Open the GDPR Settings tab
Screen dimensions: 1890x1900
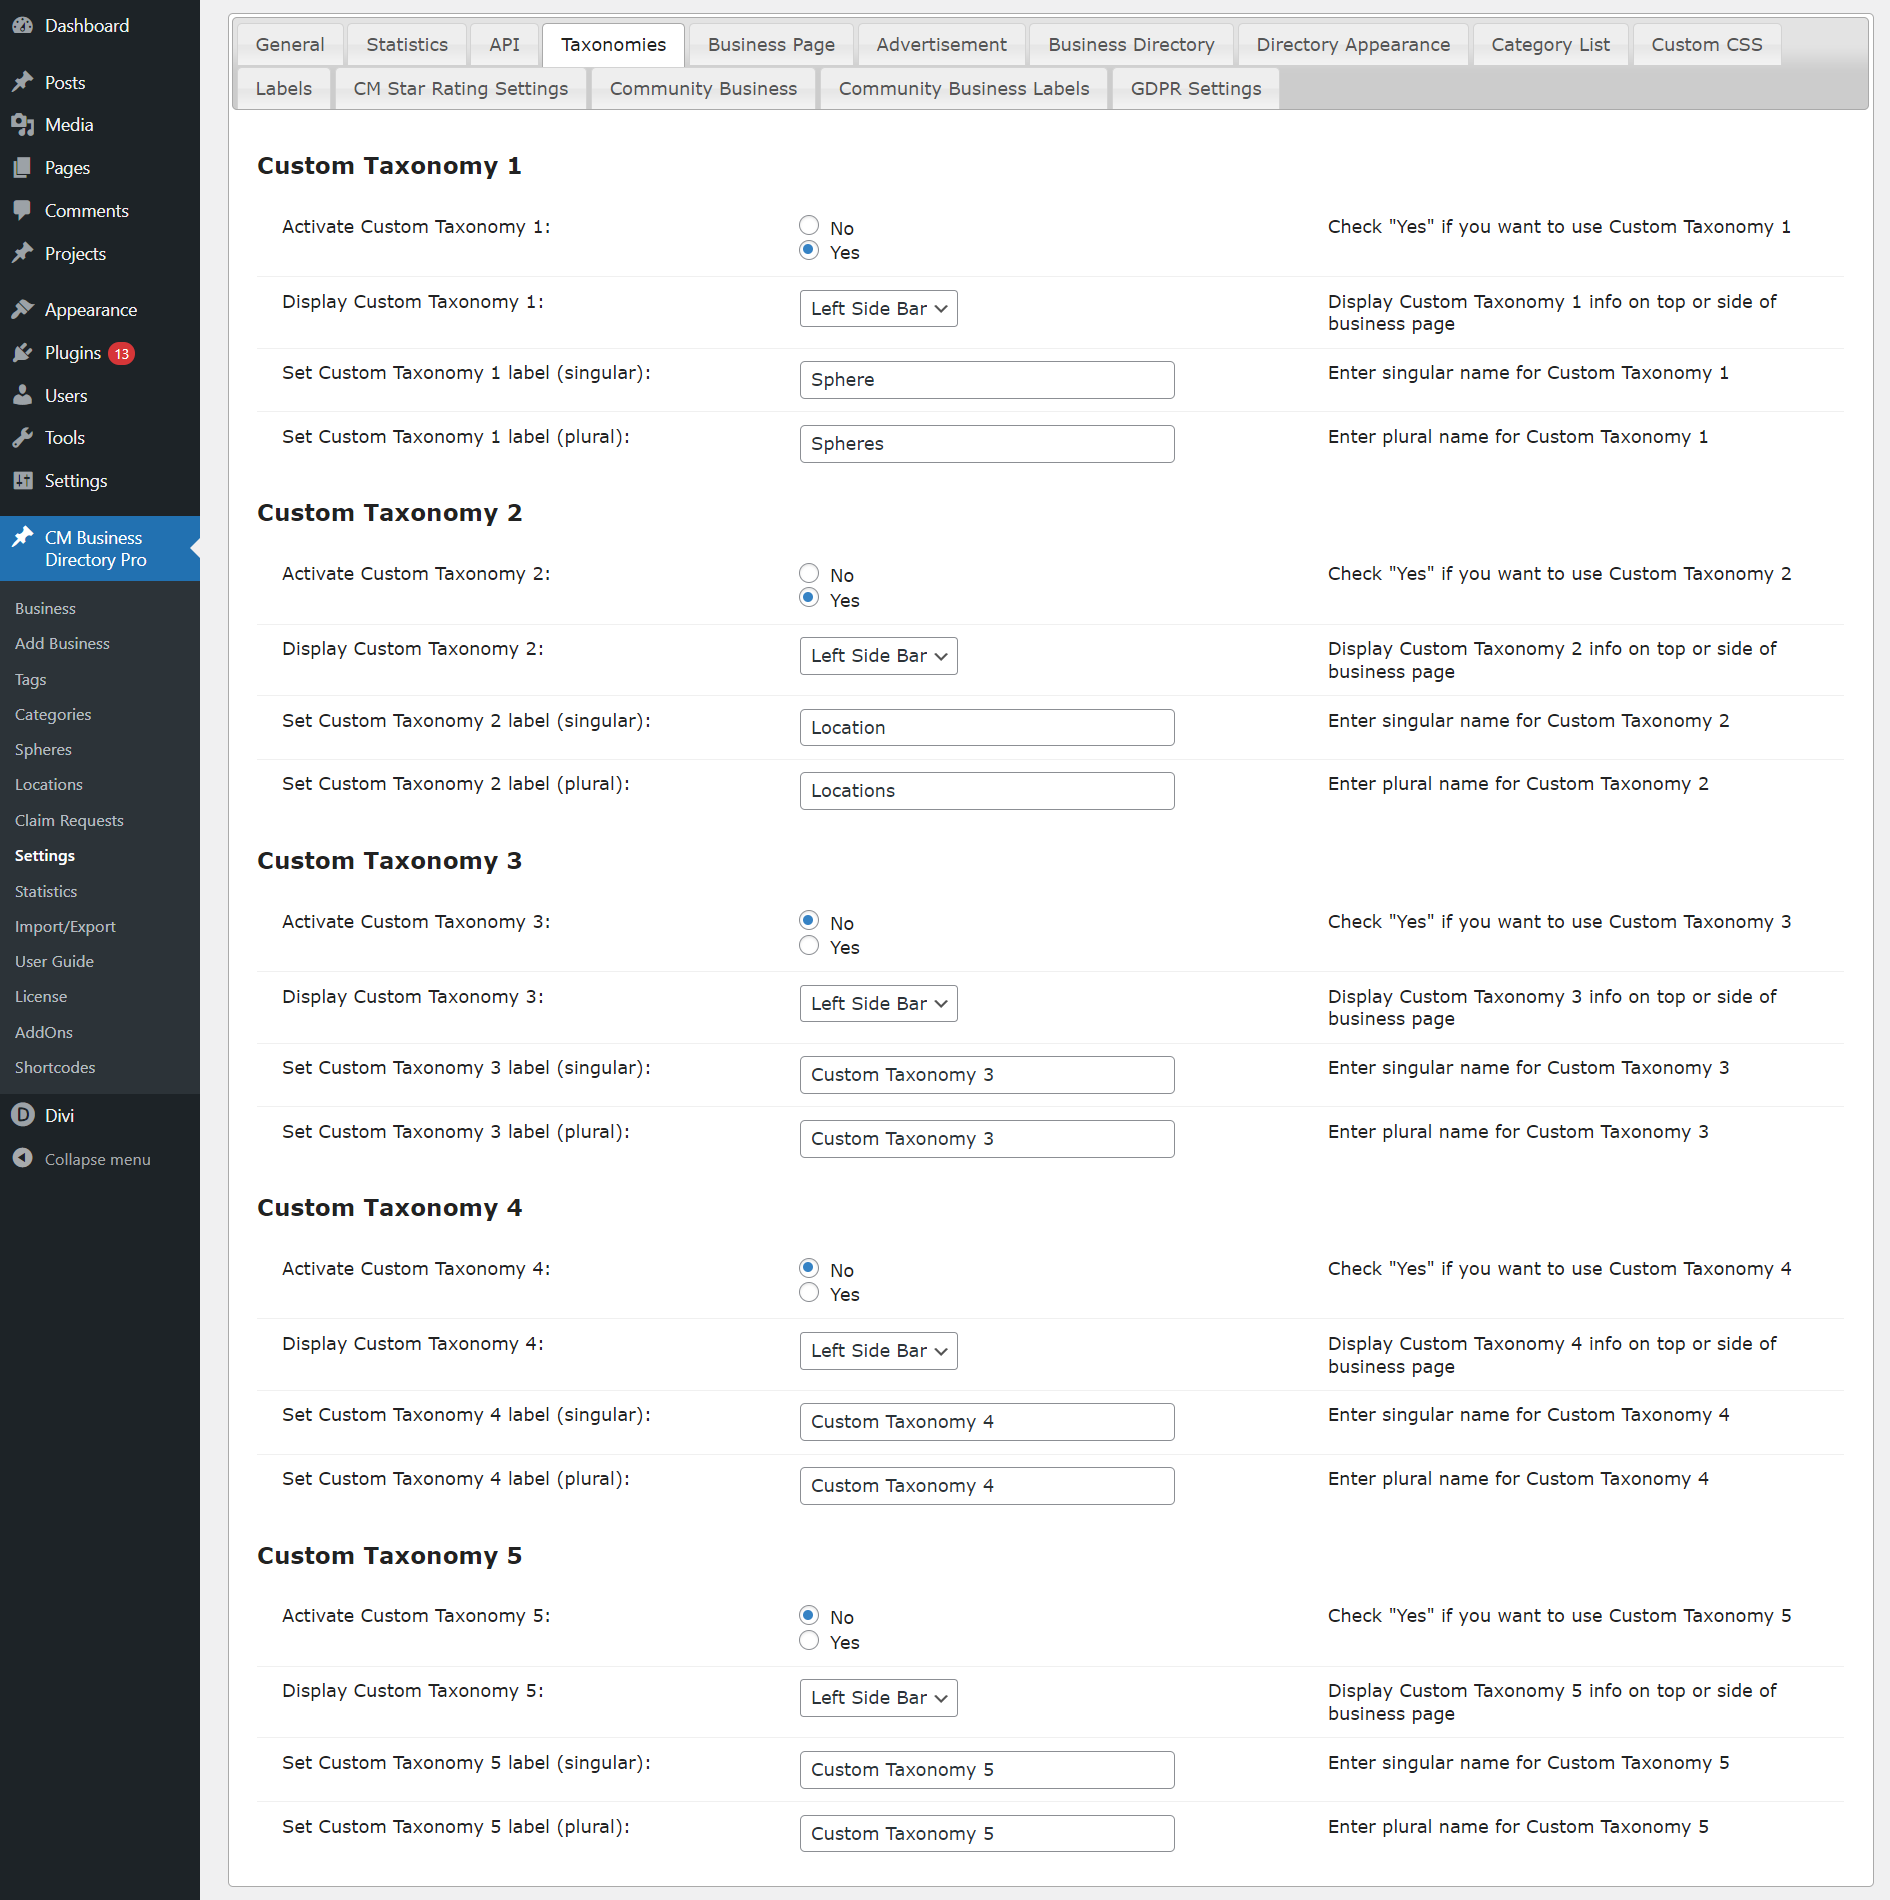pyautogui.click(x=1195, y=89)
